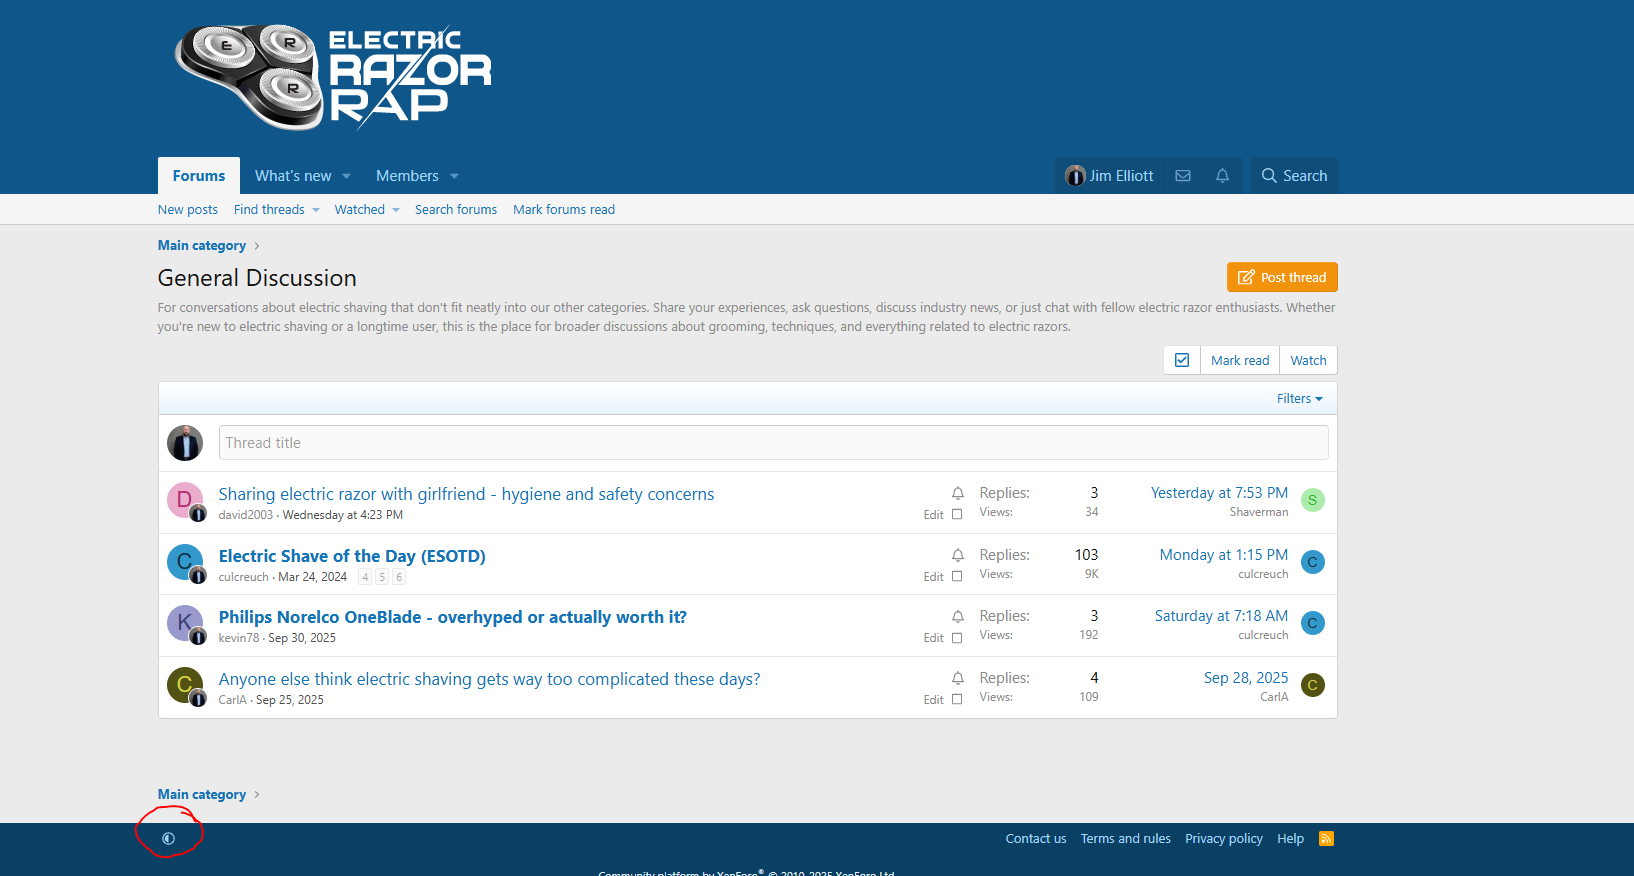Viewport: 1634px width, 876px height.
Task: Open the Members menu item
Action: tap(407, 176)
